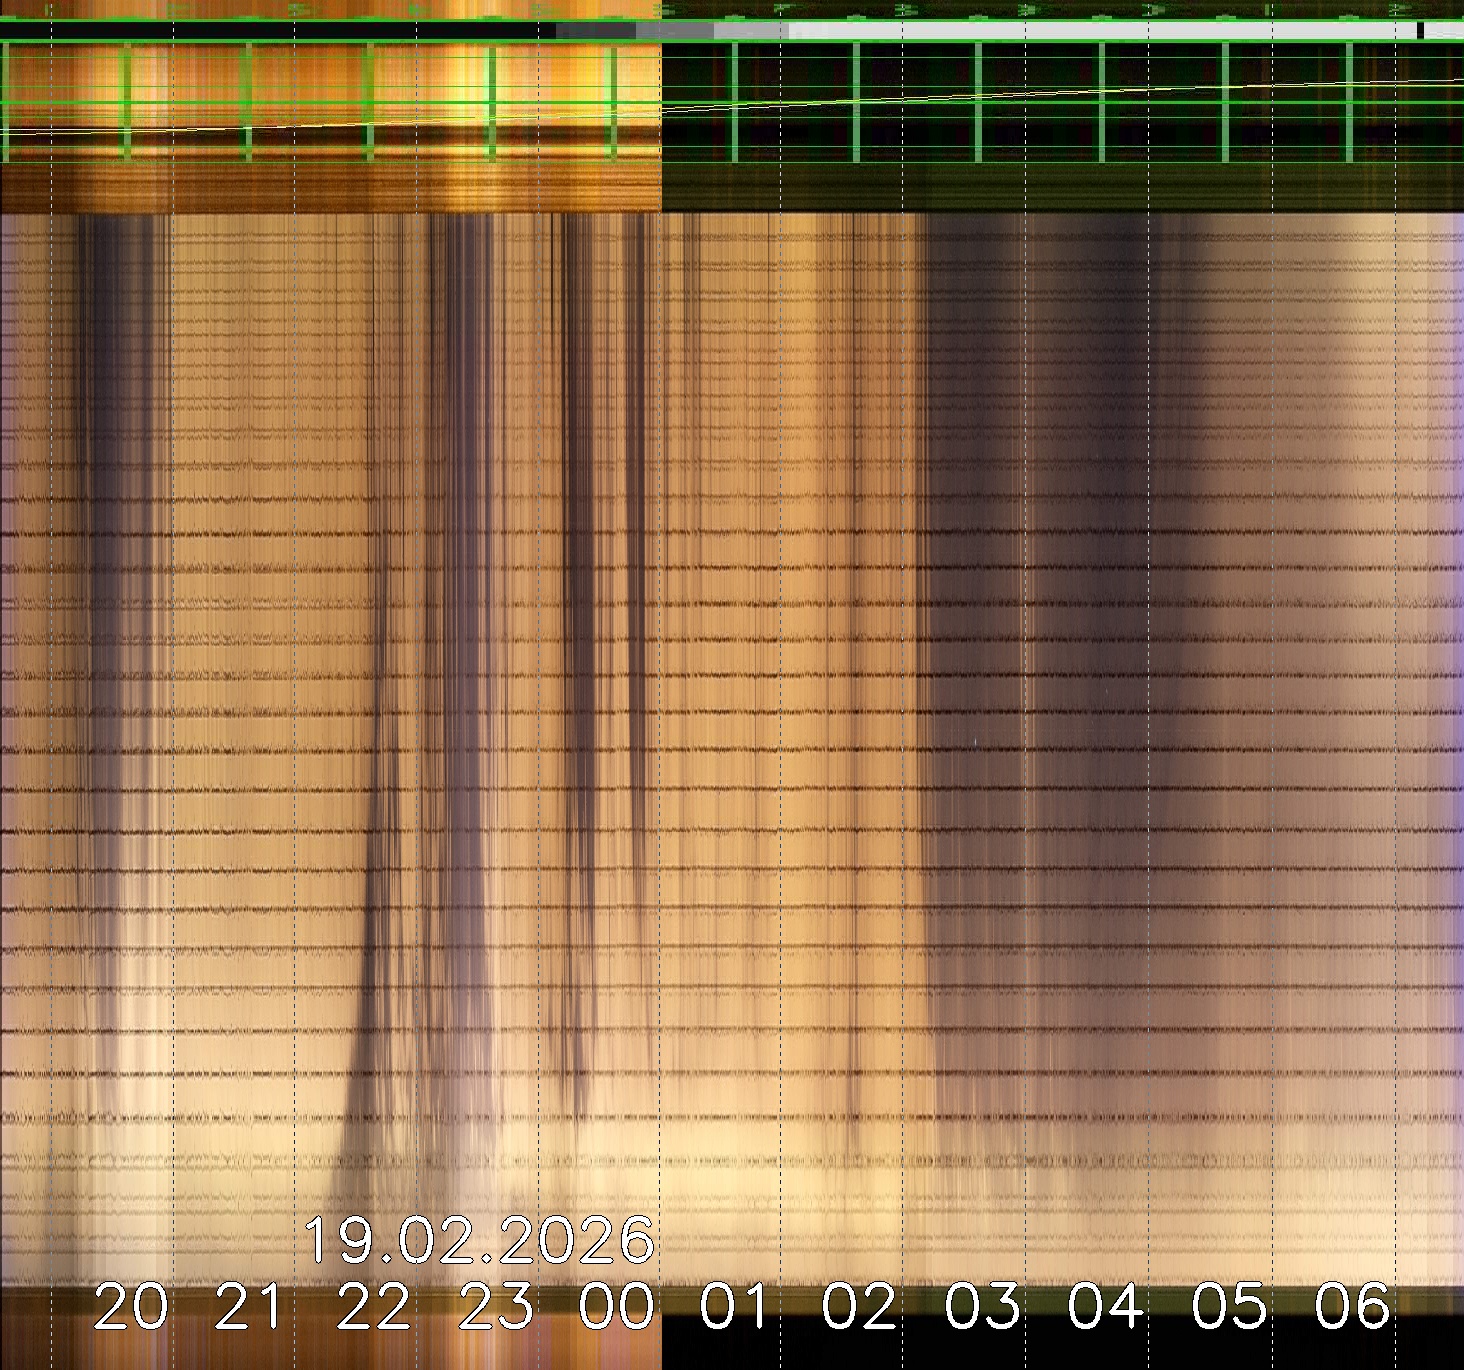
Task: Click the white section of the top status bar
Action: 1100,31
